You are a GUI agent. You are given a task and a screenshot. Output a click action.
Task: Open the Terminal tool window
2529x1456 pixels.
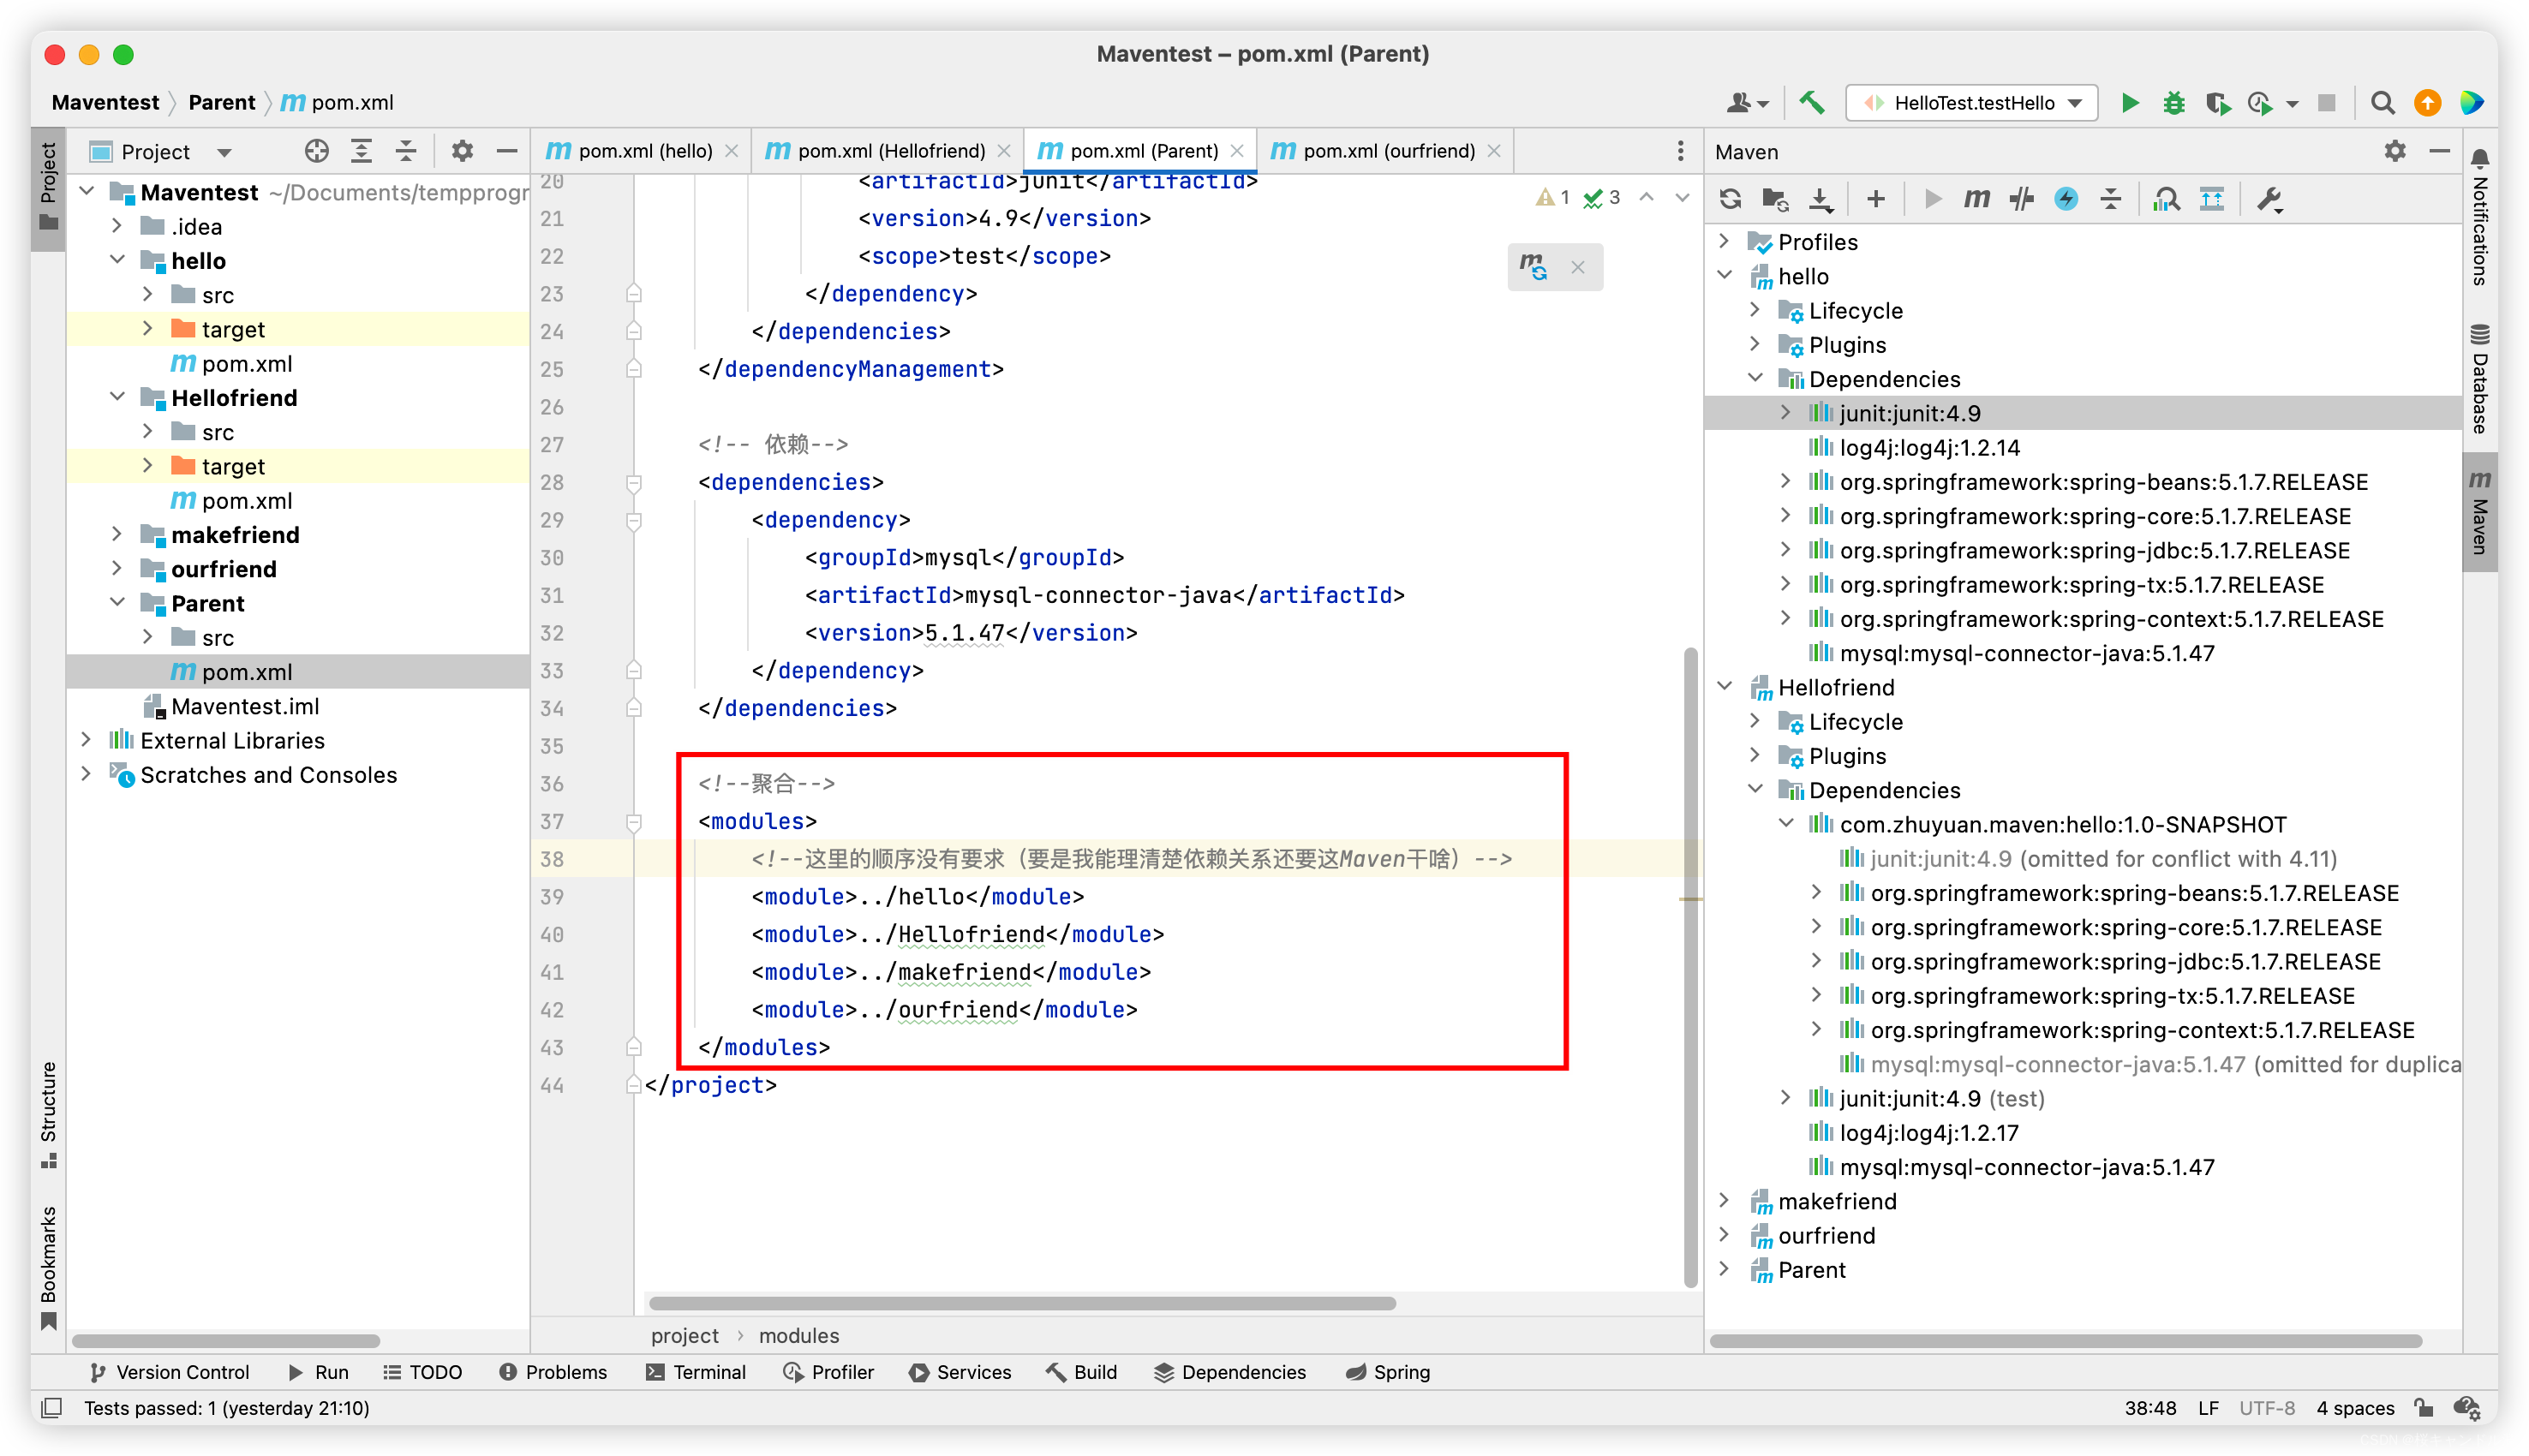695,1372
